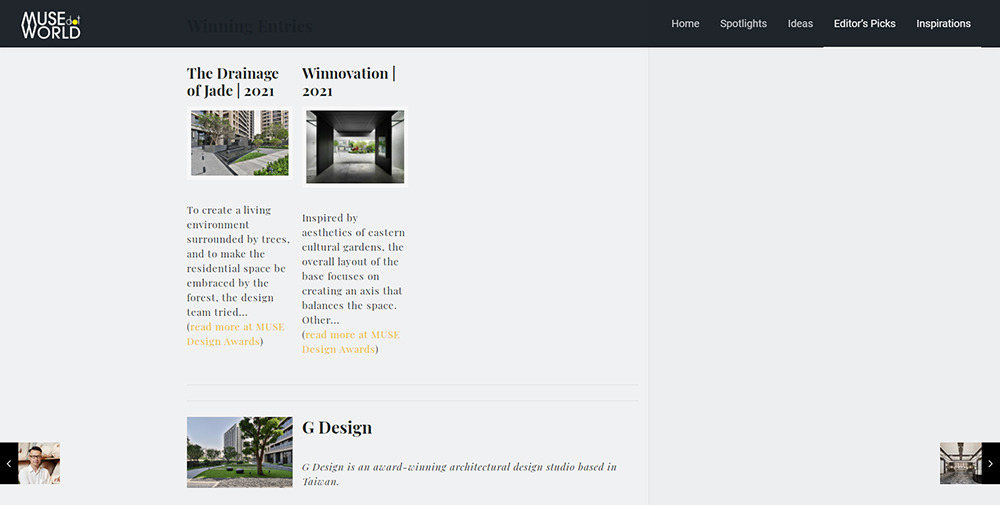The height and width of the screenshot is (505, 1000).
Task: Open the Spotlights menu item
Action: click(743, 24)
